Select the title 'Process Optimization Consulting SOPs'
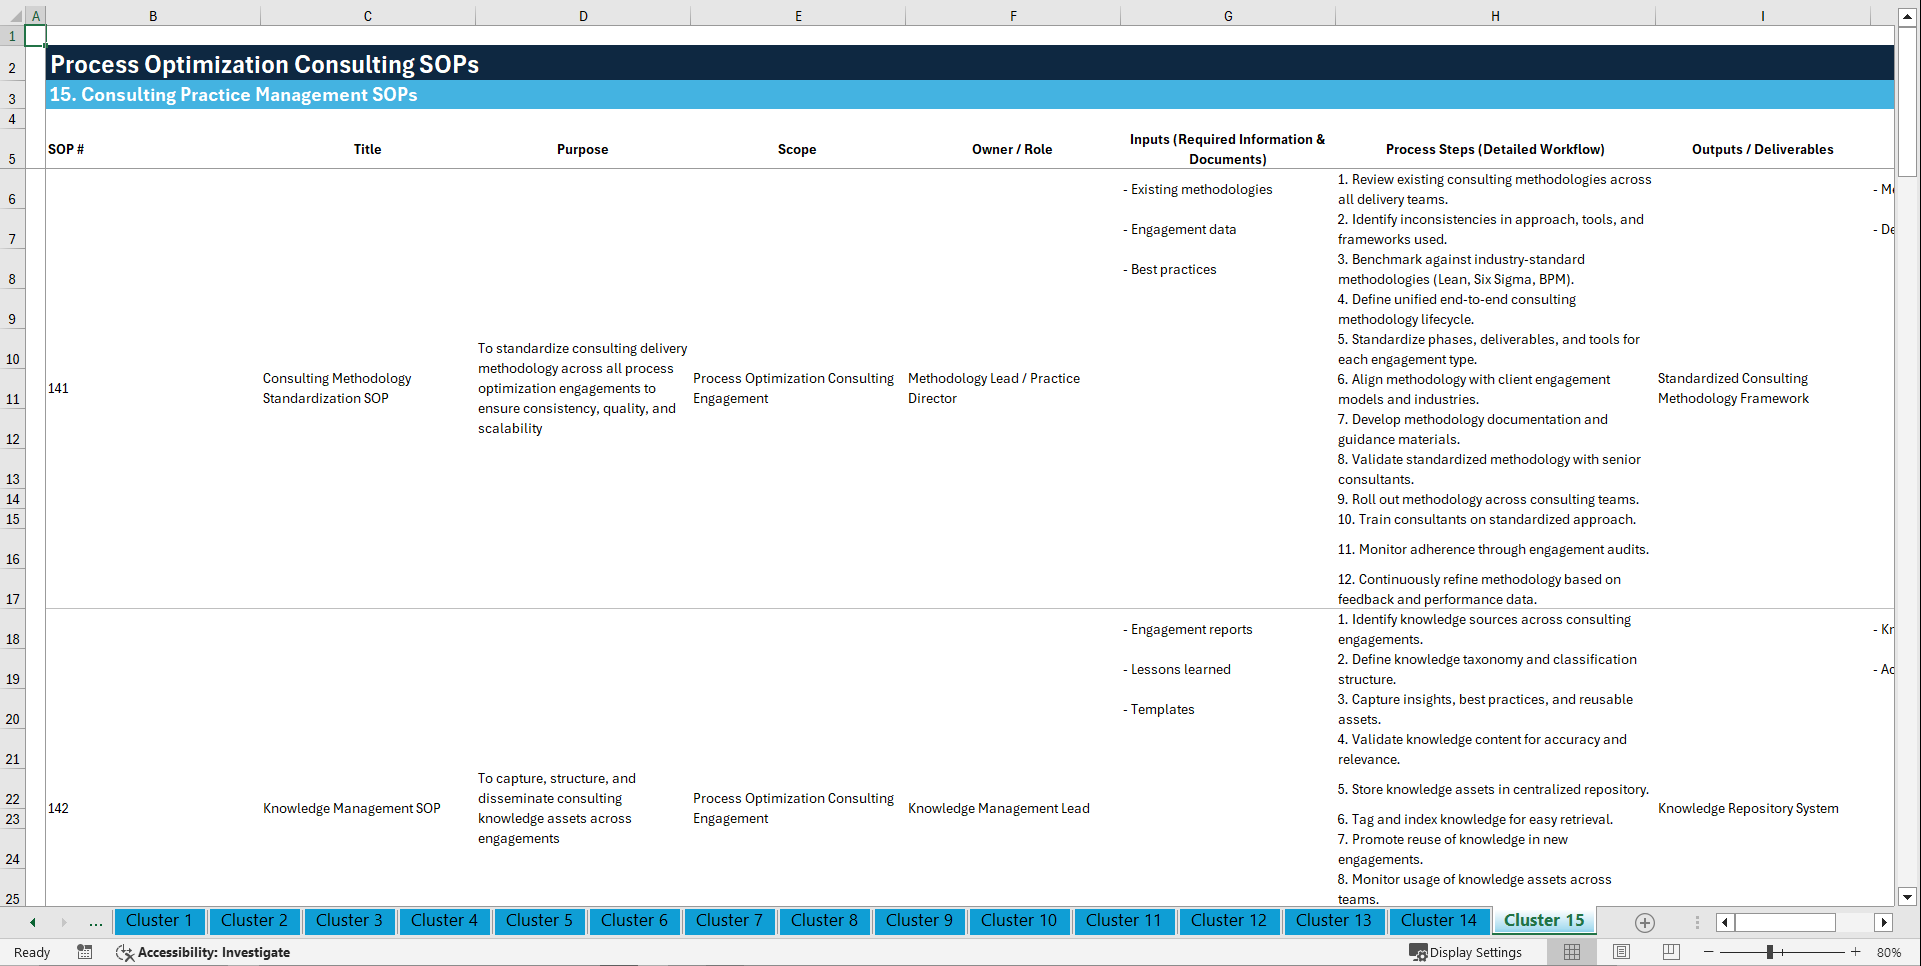Image resolution: width=1921 pixels, height=966 pixels. coord(265,64)
